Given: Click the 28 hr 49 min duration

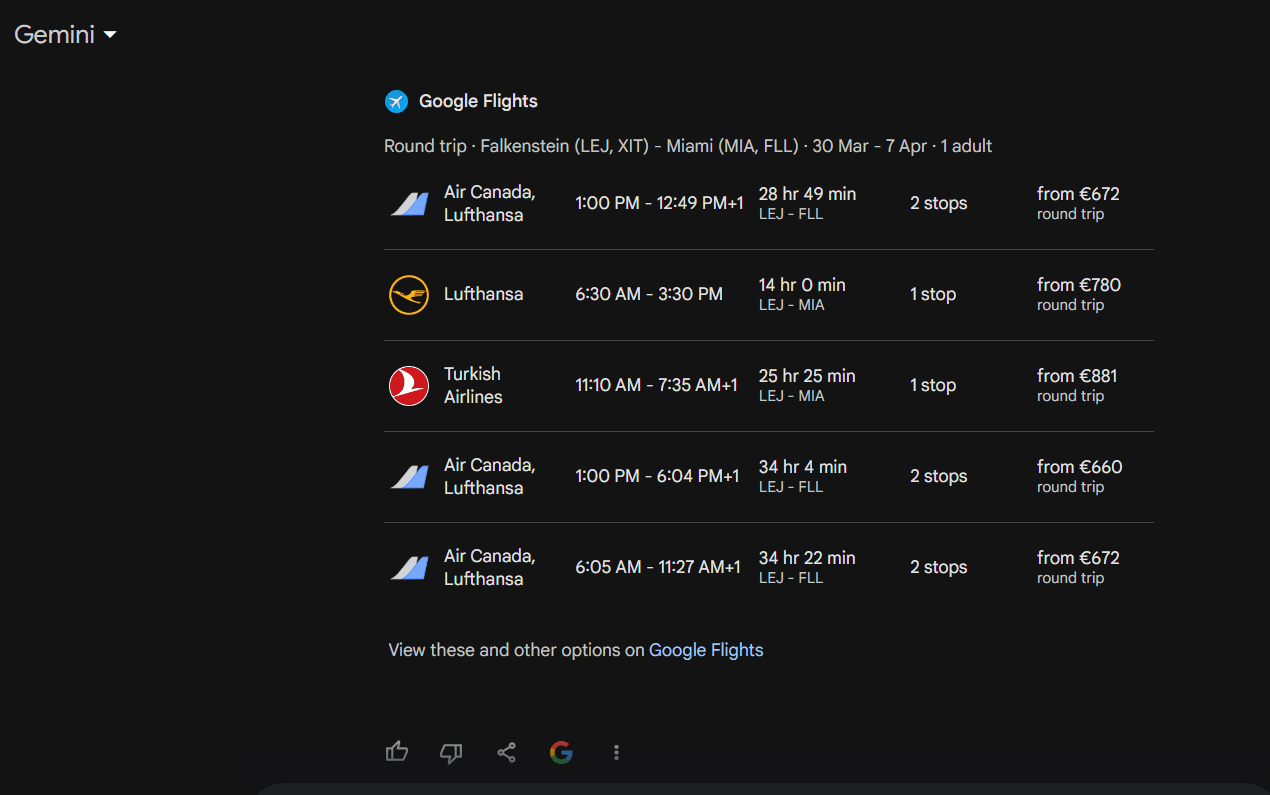Looking at the screenshot, I should coord(807,194).
